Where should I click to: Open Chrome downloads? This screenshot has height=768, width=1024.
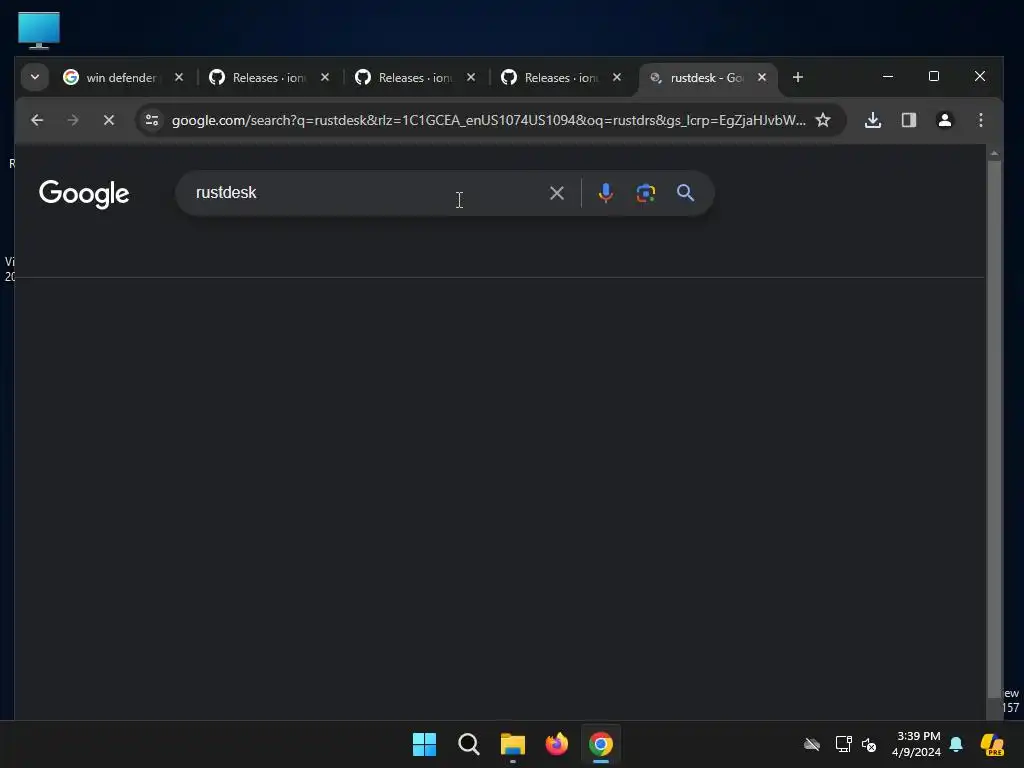[x=873, y=120]
